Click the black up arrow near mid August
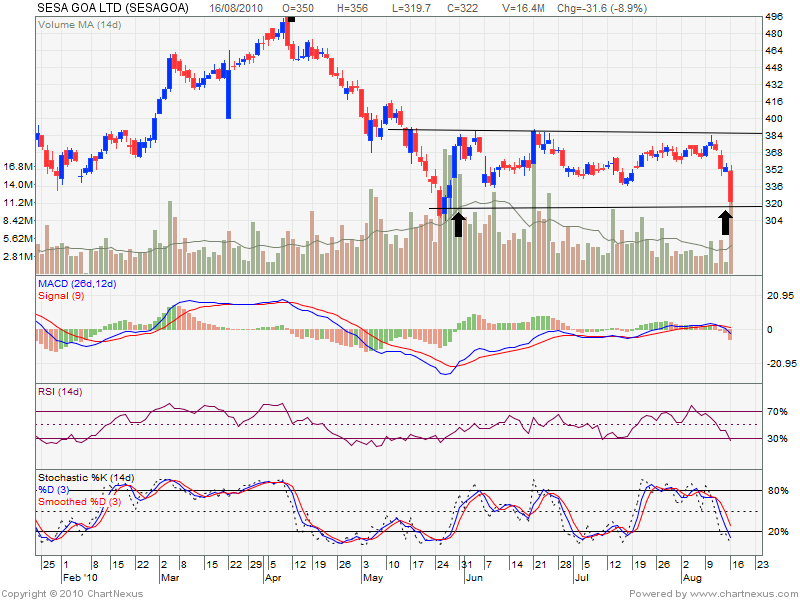800x600 pixels. click(x=726, y=222)
